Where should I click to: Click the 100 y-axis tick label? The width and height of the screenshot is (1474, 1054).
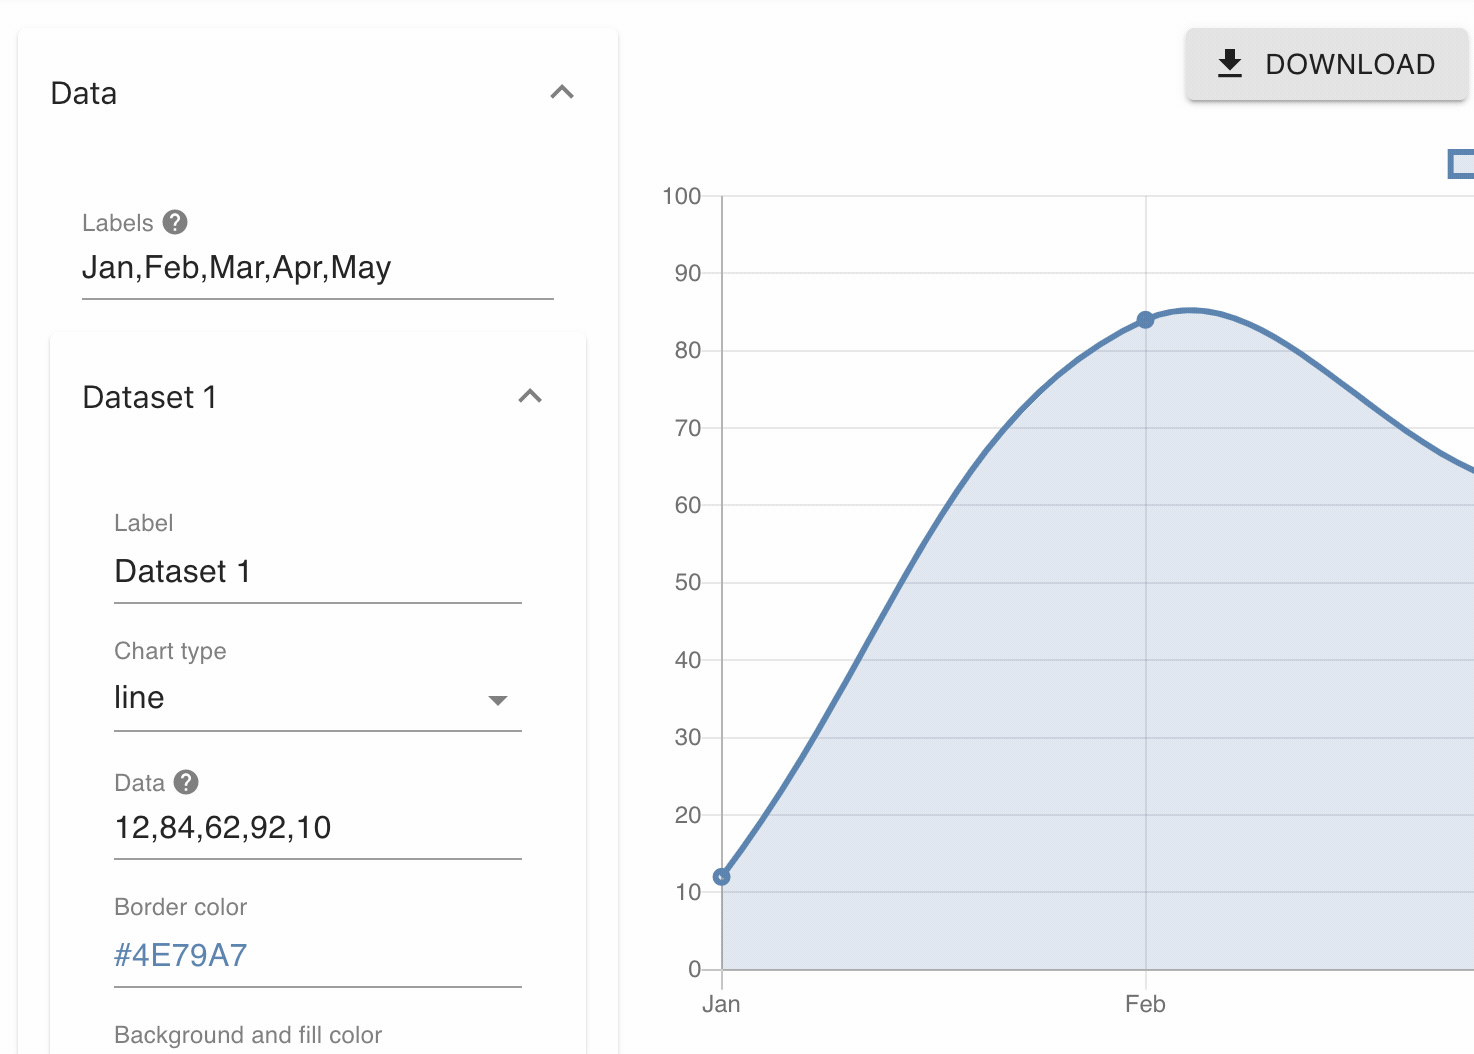click(682, 196)
